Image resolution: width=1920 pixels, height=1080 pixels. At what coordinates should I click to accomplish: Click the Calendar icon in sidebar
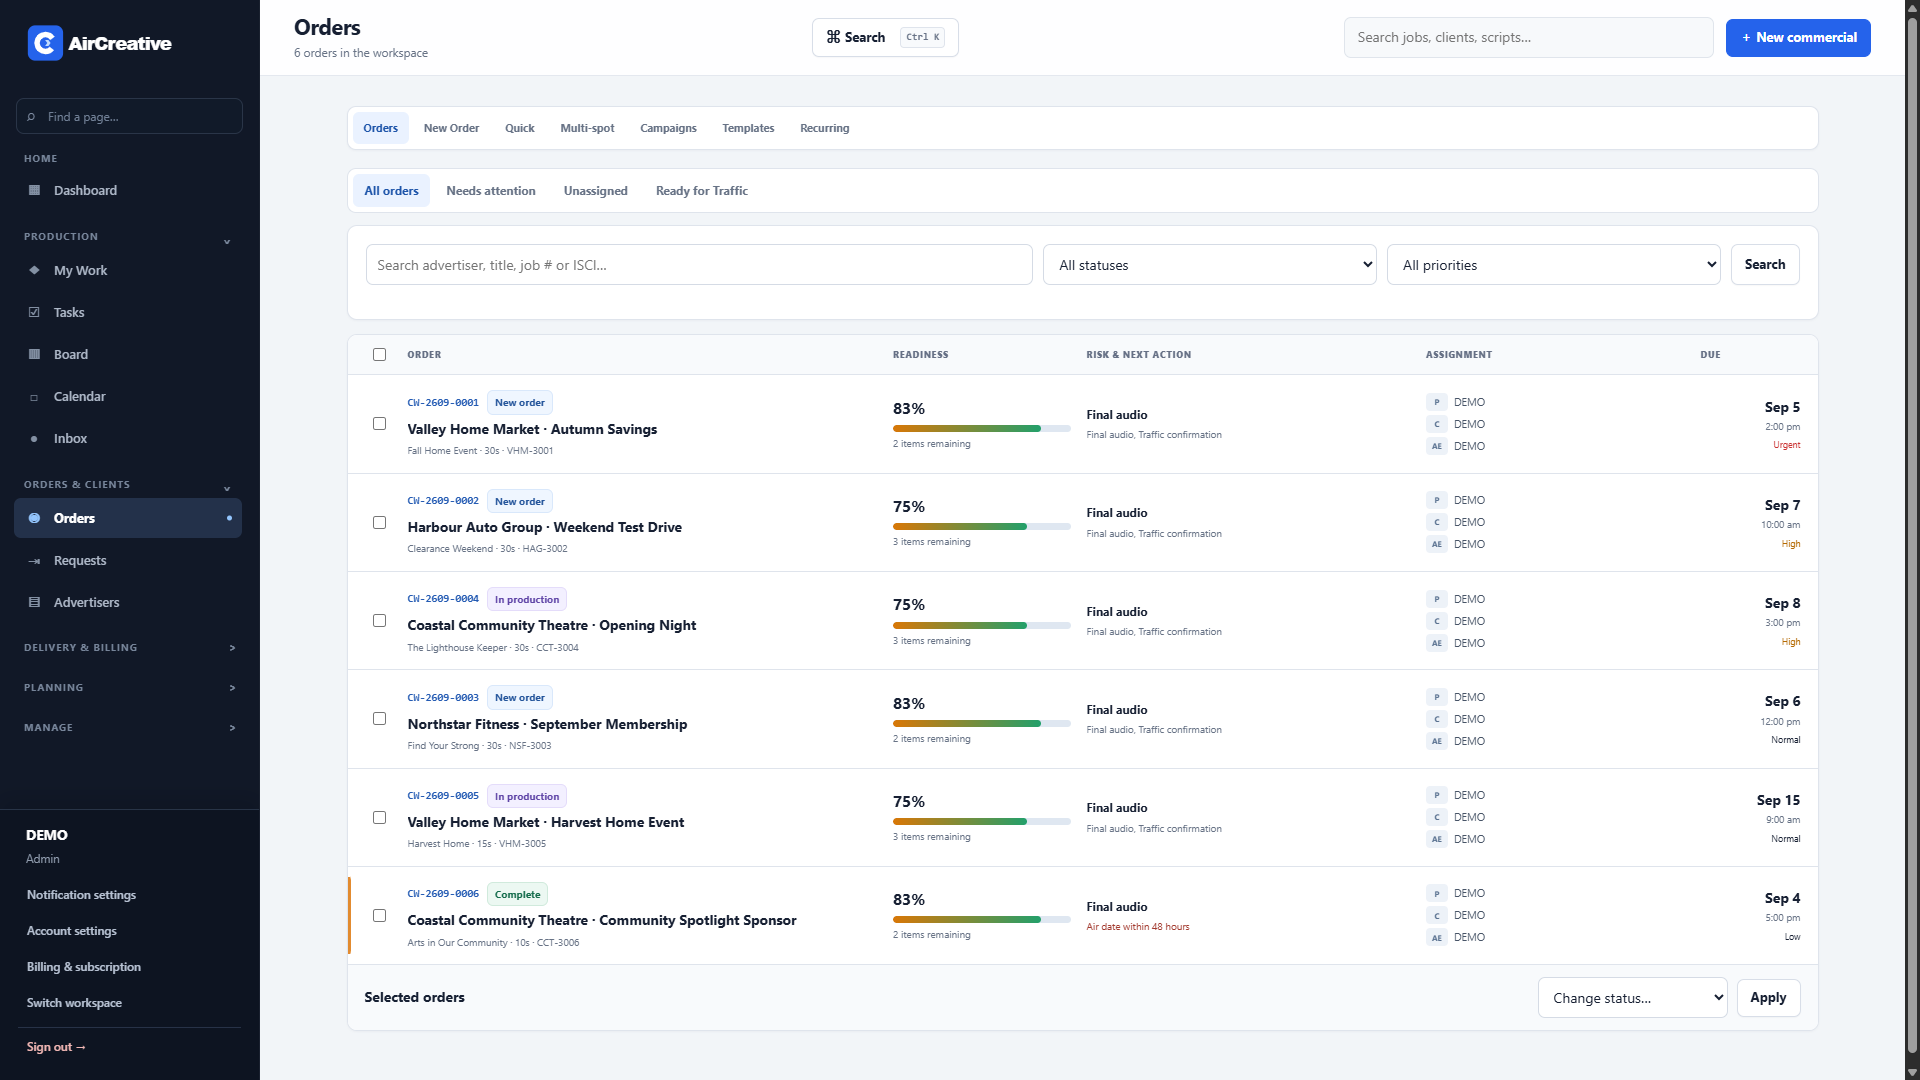tap(34, 396)
